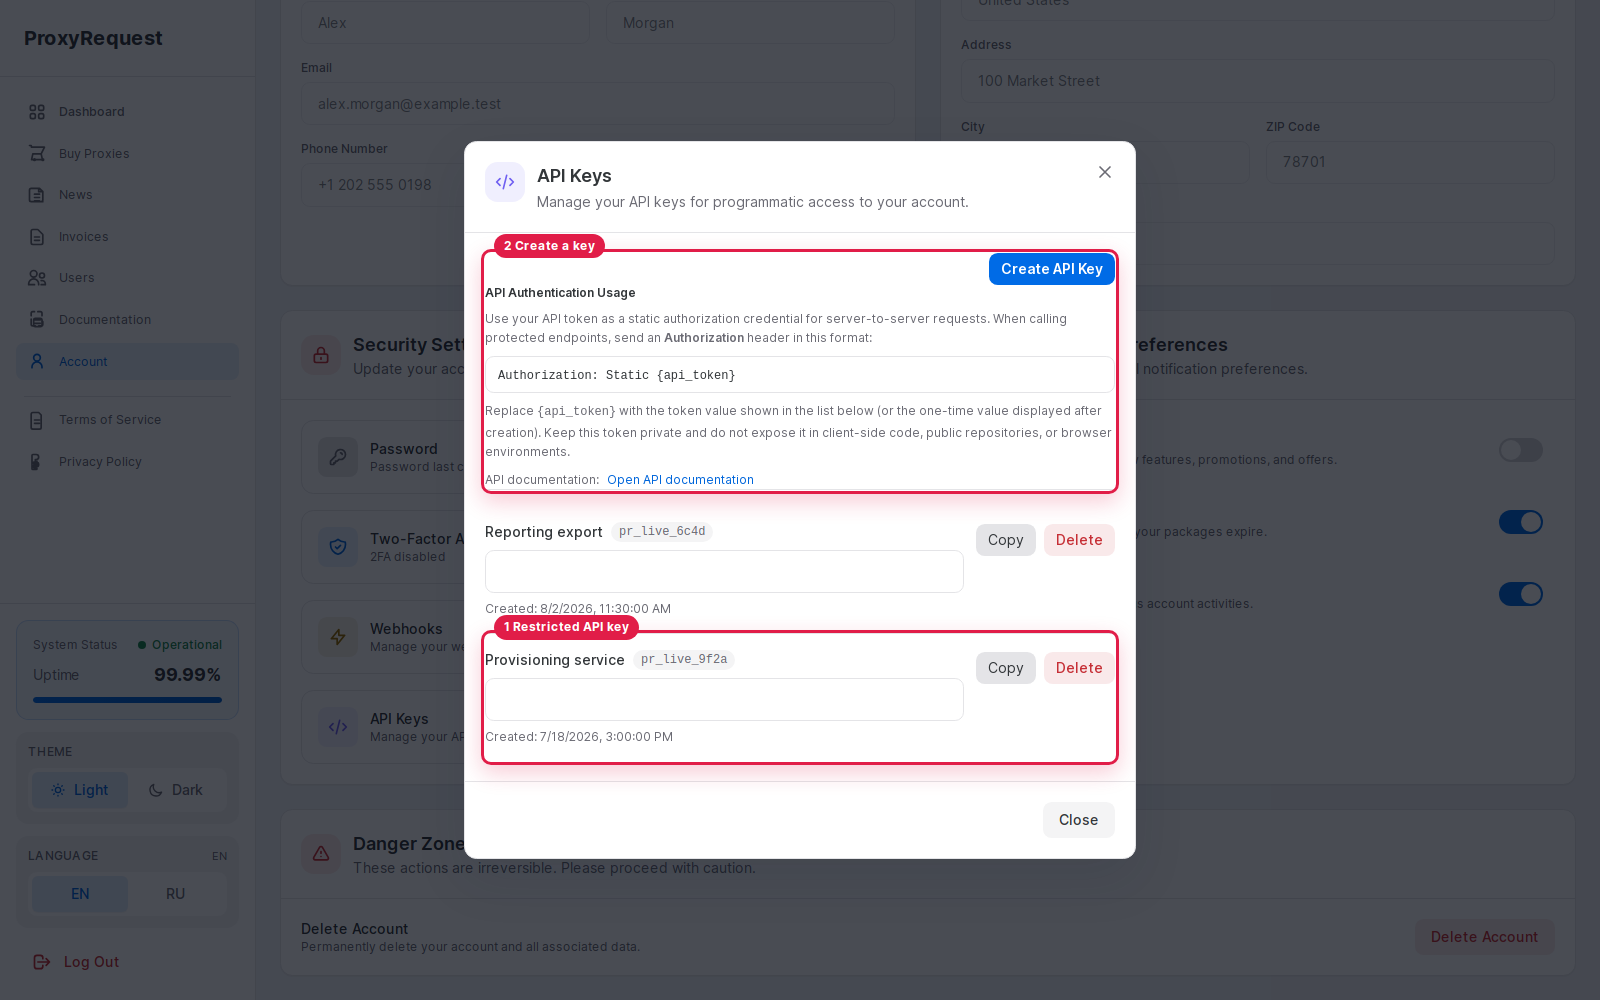The height and width of the screenshot is (1000, 1600).
Task: Click the Provisioning service token field
Action: click(724, 700)
